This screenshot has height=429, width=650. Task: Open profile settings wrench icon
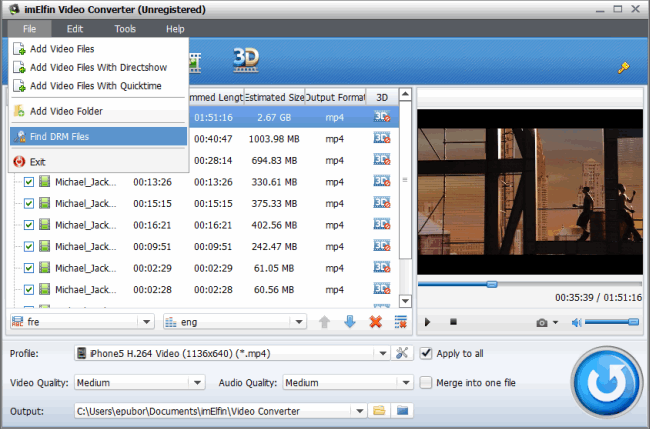tap(402, 353)
